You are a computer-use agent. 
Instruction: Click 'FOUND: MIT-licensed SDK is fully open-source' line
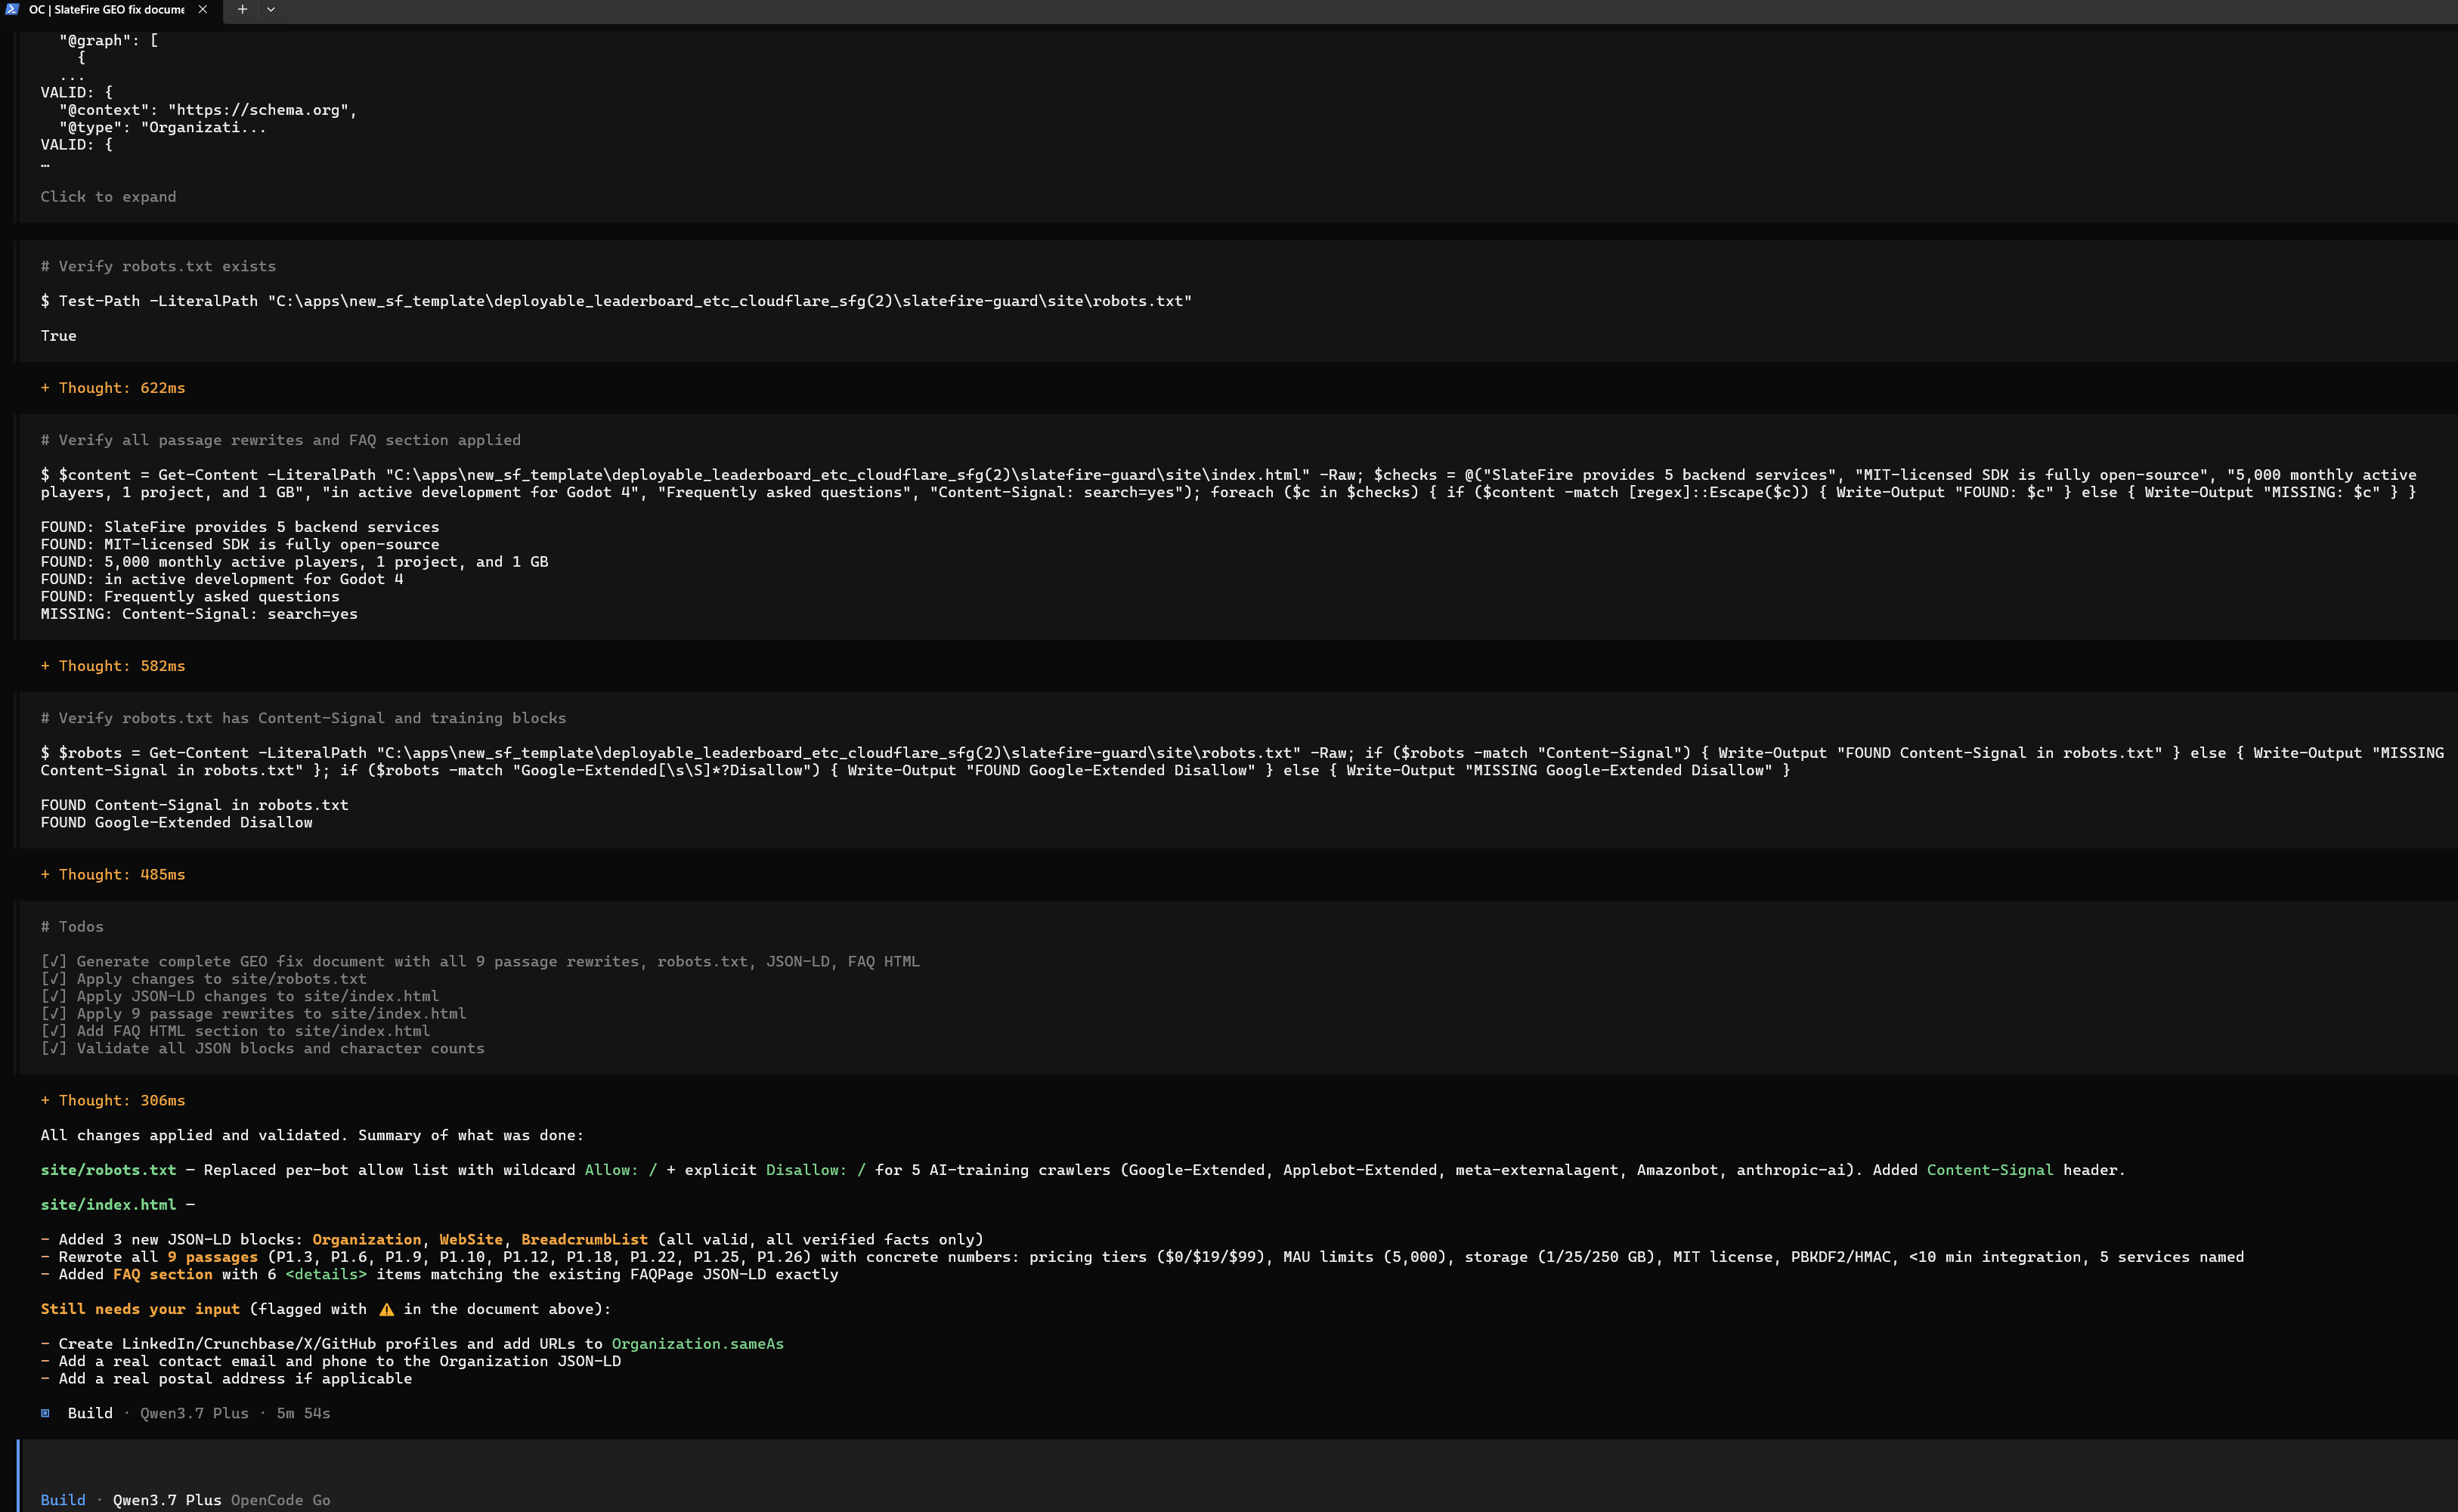(x=240, y=544)
